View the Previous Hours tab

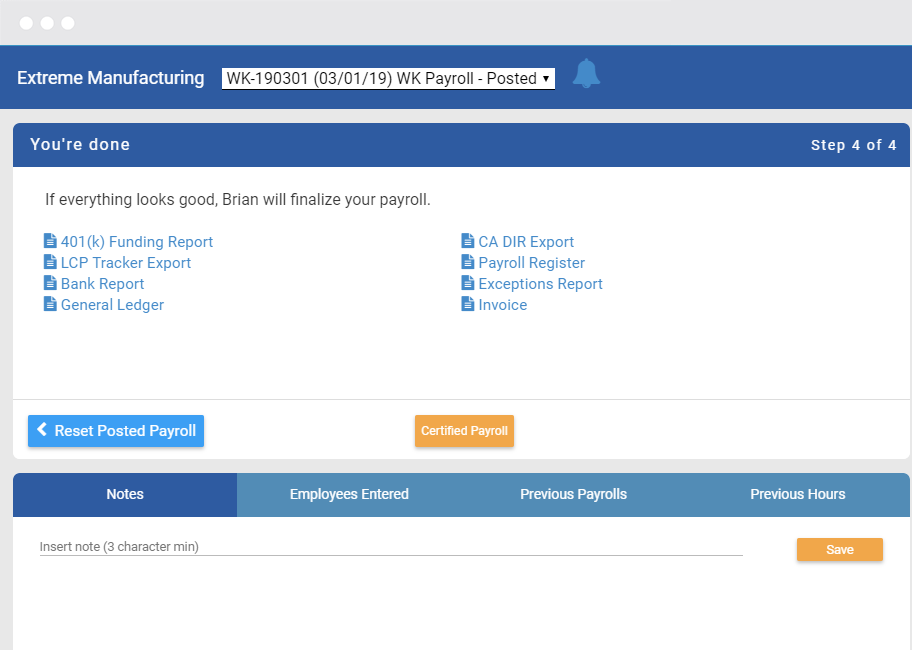pos(797,494)
